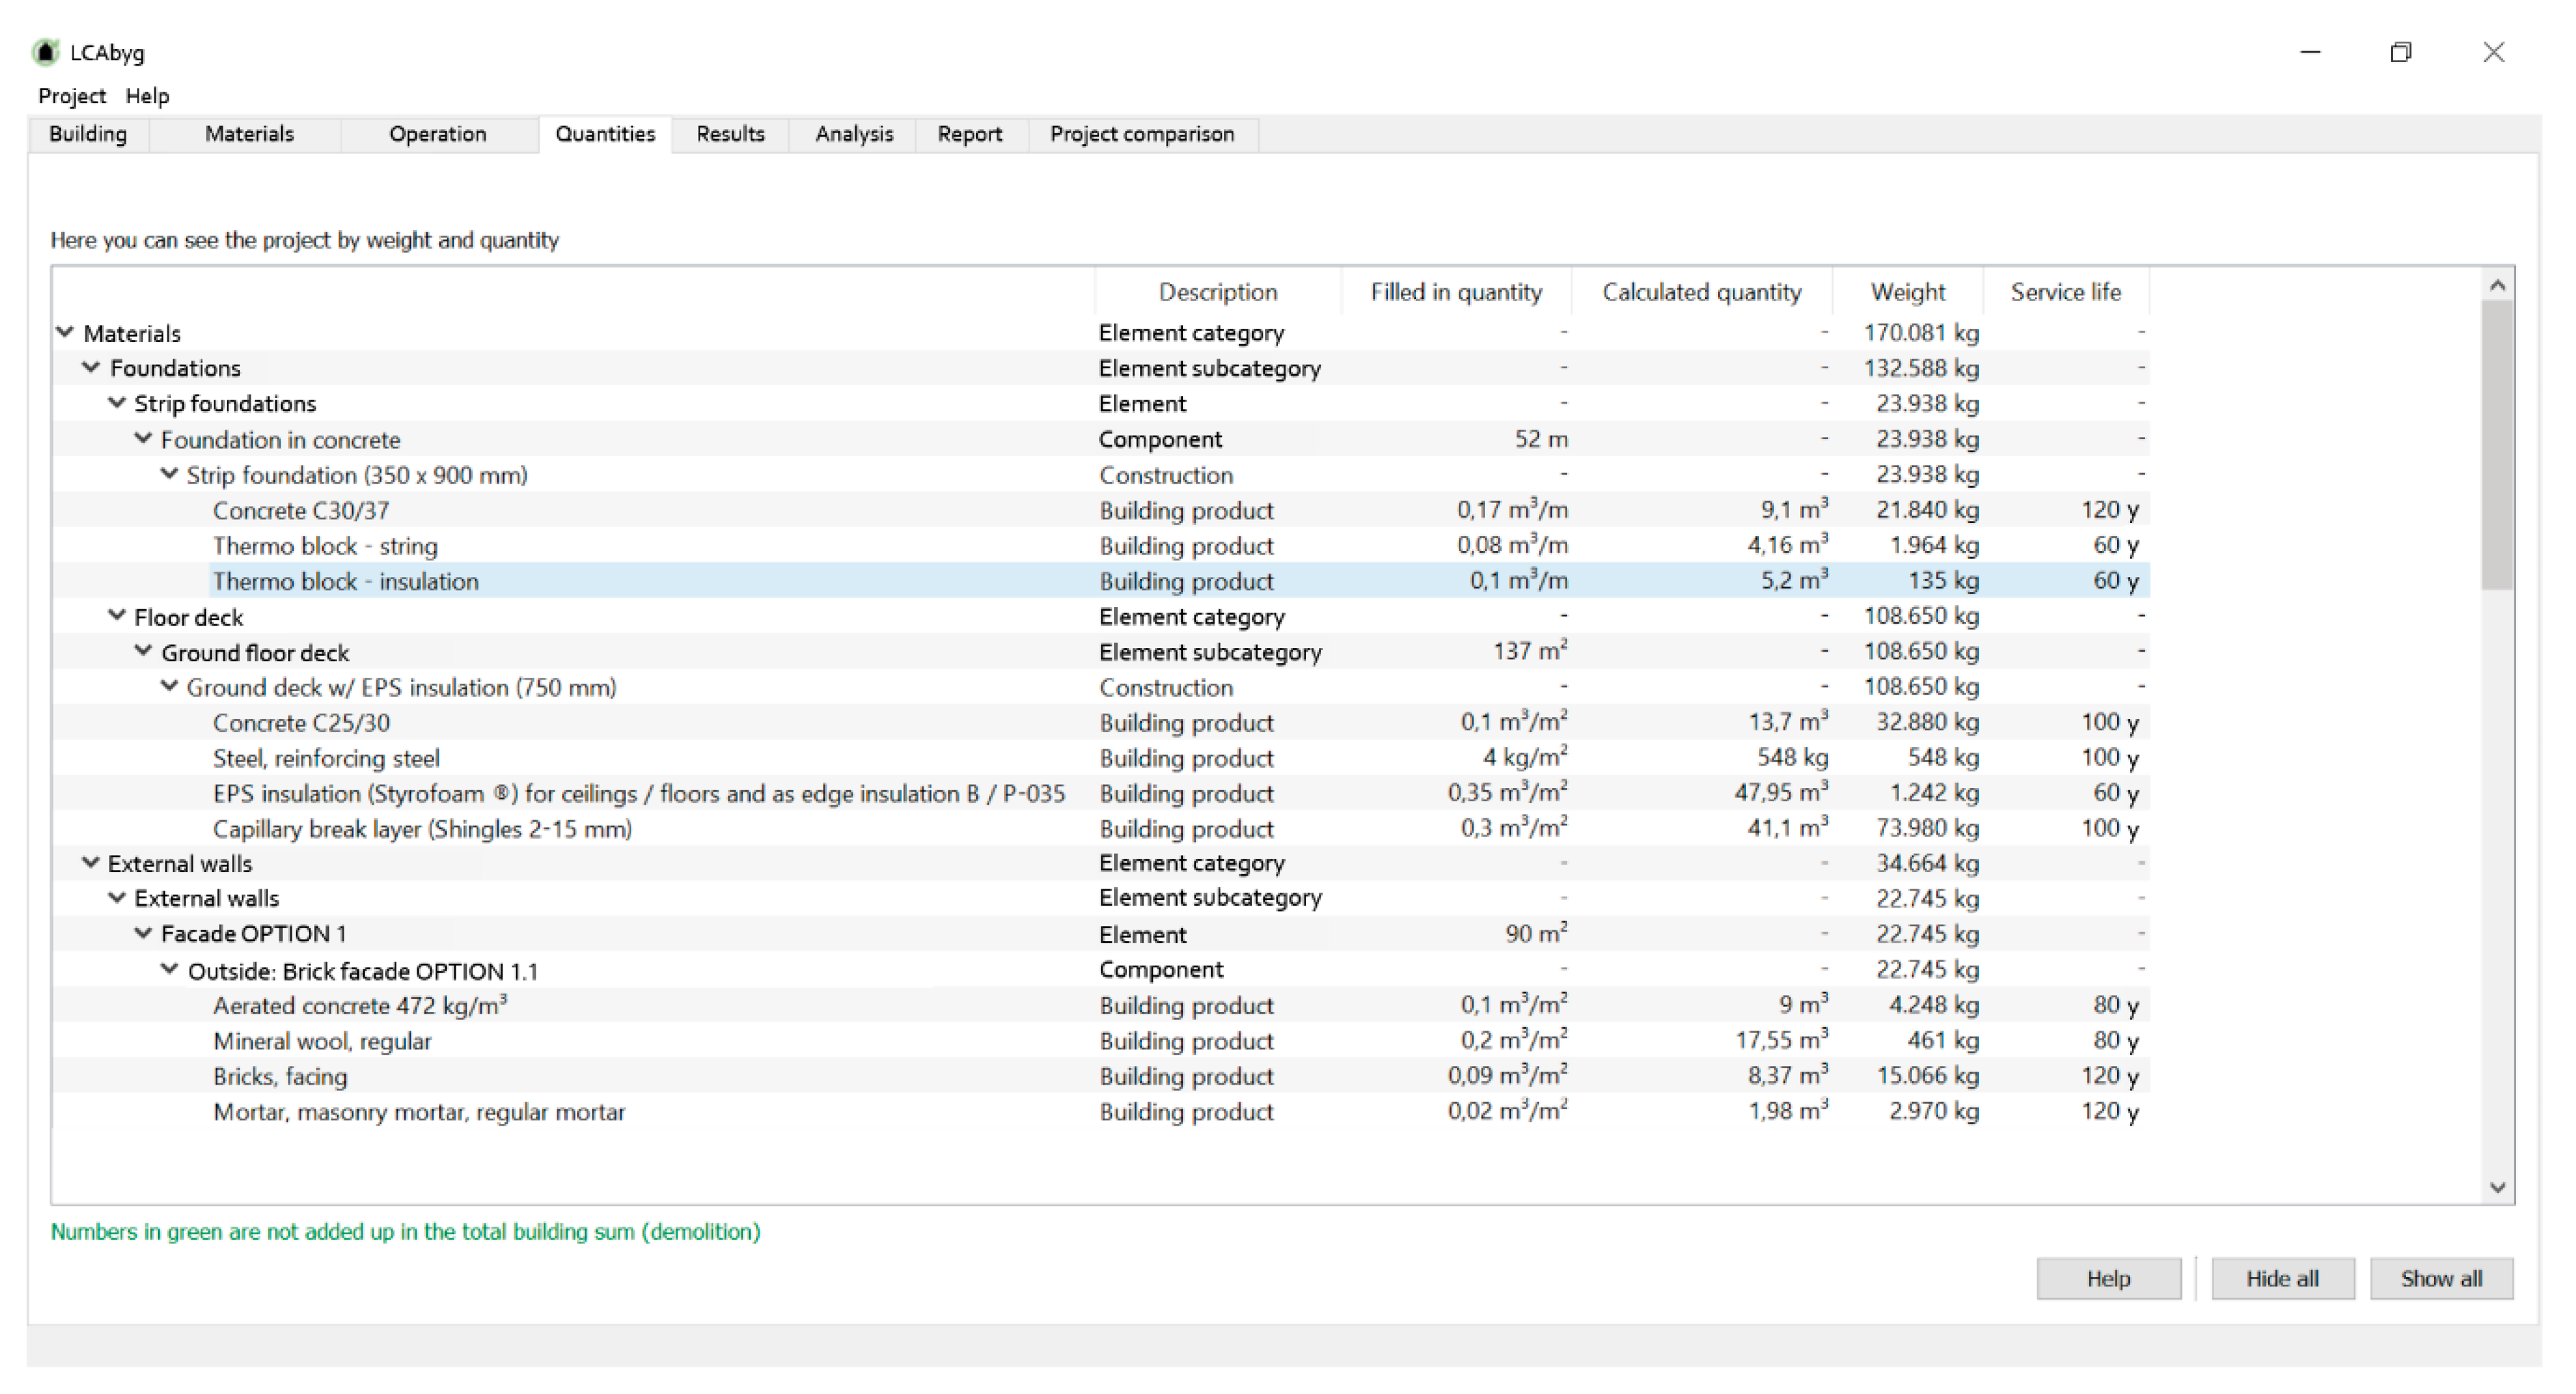
Task: Open the Help menu
Action: pyautogui.click(x=147, y=96)
